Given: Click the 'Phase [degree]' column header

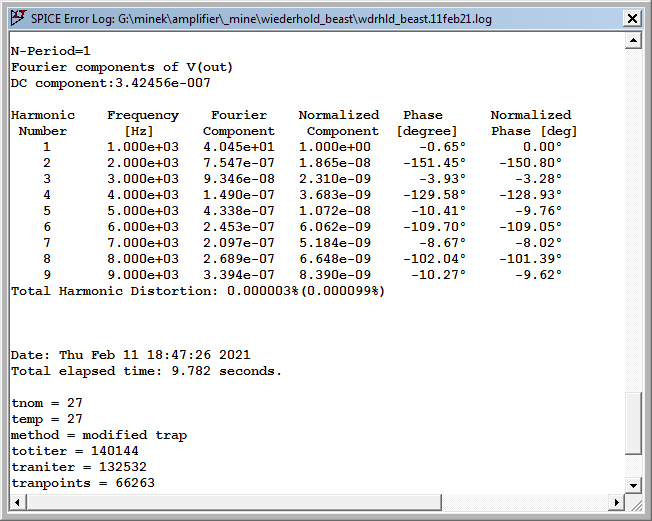Looking at the screenshot, I should click(x=427, y=123).
